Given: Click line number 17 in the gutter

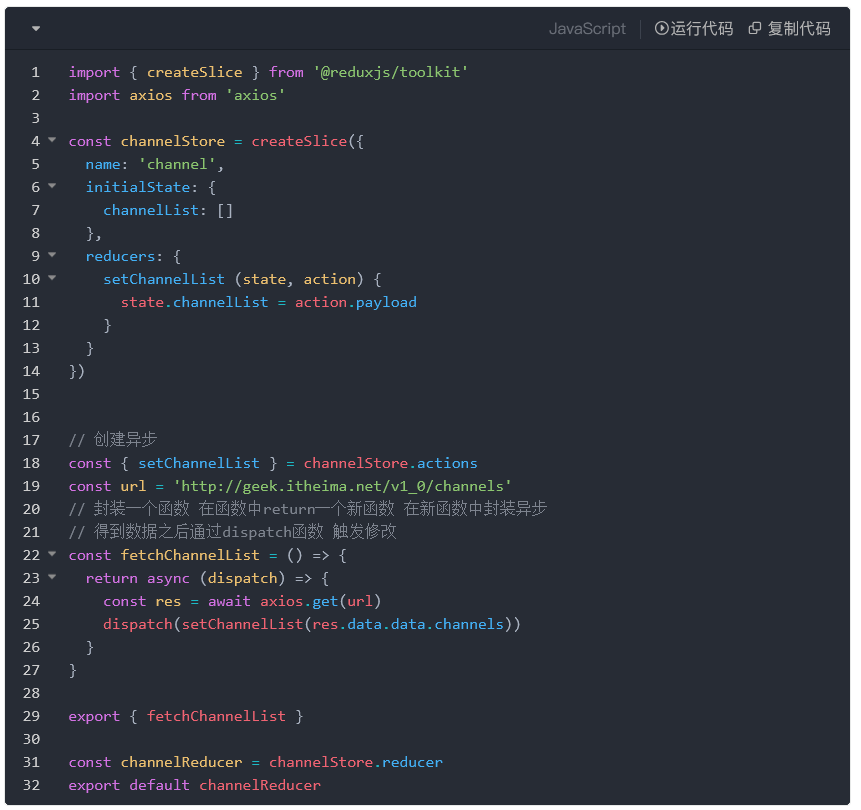Looking at the screenshot, I should click(x=31, y=440).
